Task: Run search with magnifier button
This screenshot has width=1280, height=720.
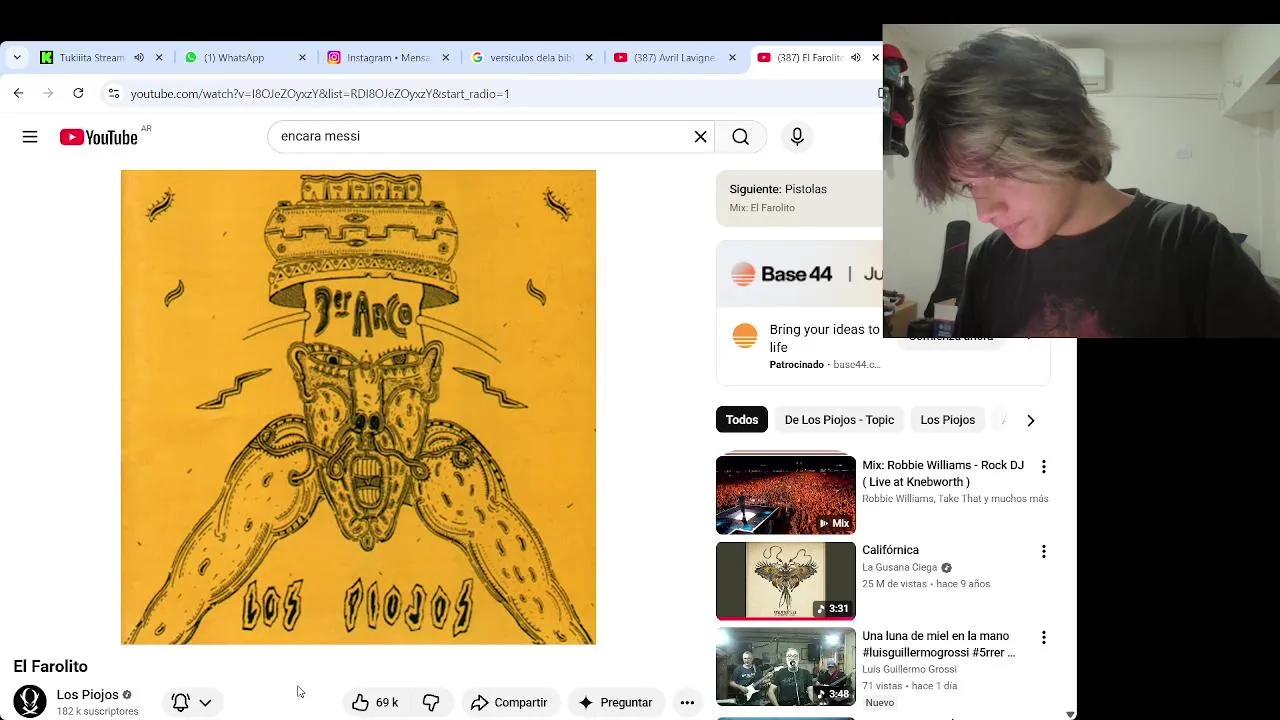Action: tap(740, 137)
